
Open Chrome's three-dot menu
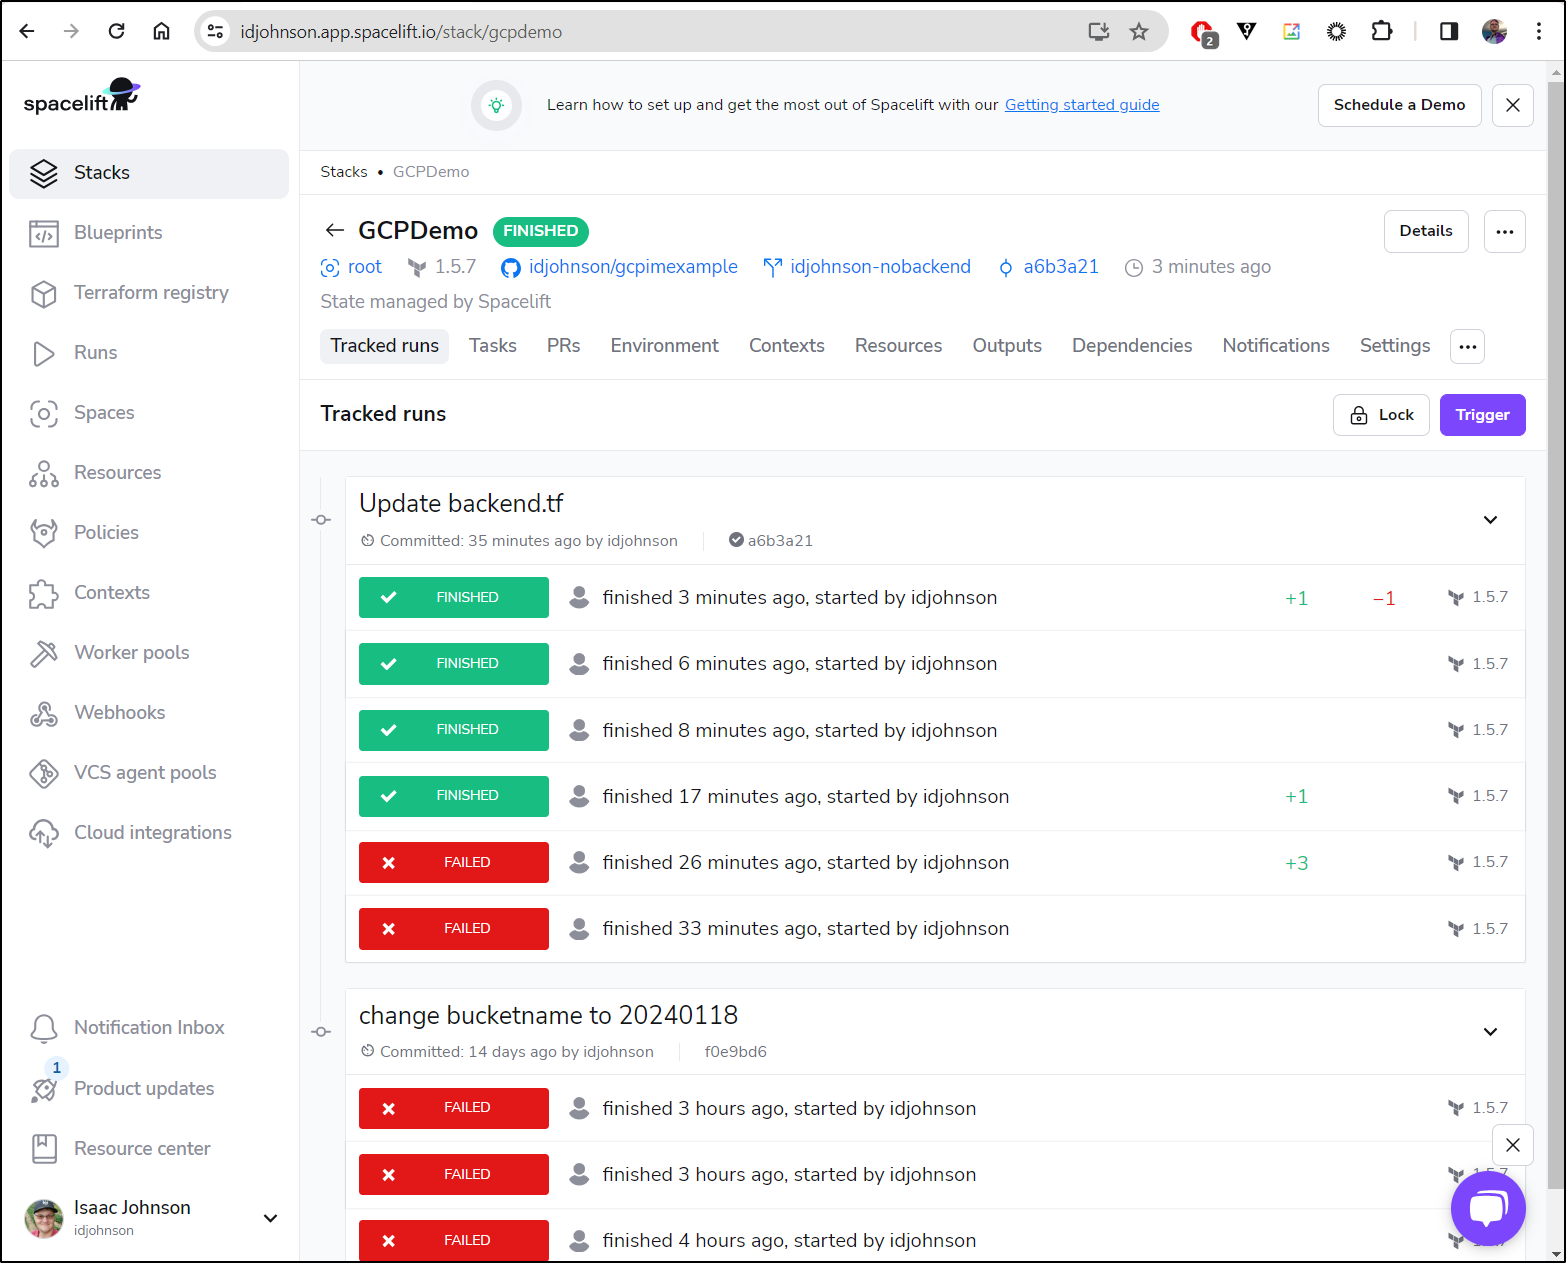coord(1539,31)
